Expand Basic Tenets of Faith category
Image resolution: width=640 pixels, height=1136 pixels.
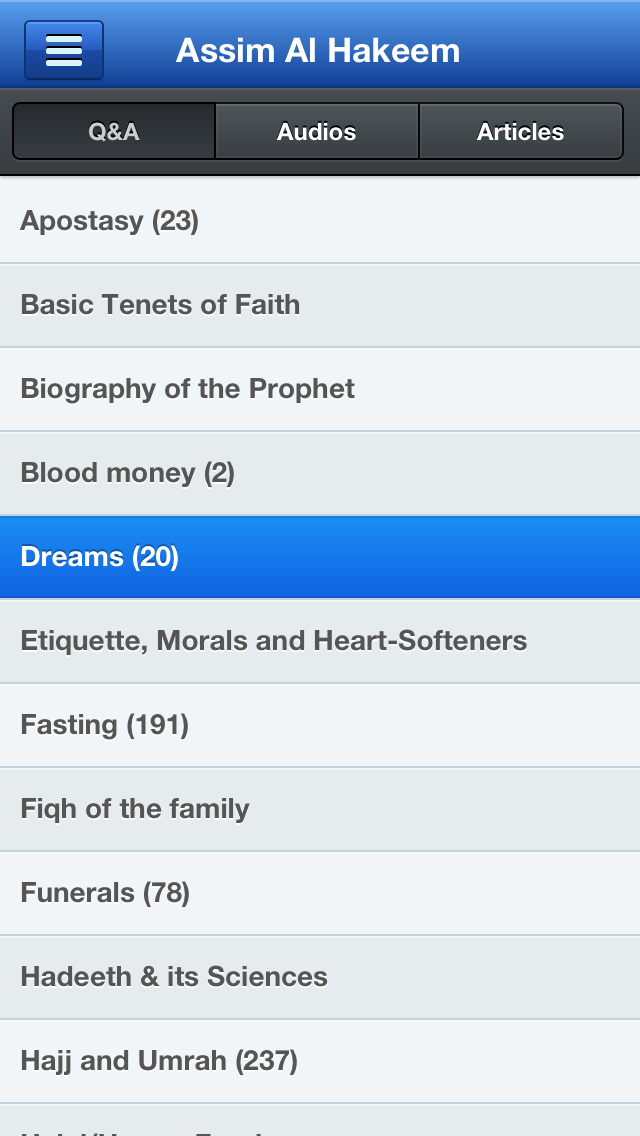click(320, 305)
